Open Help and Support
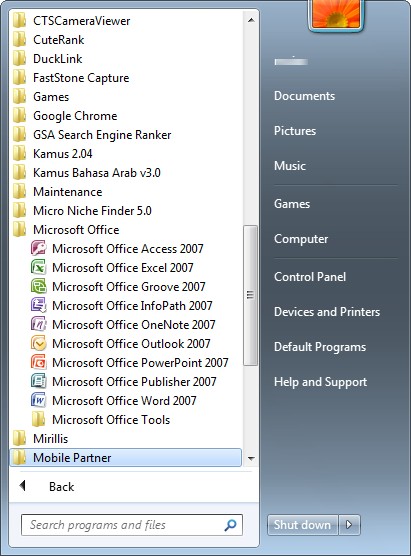 click(320, 382)
